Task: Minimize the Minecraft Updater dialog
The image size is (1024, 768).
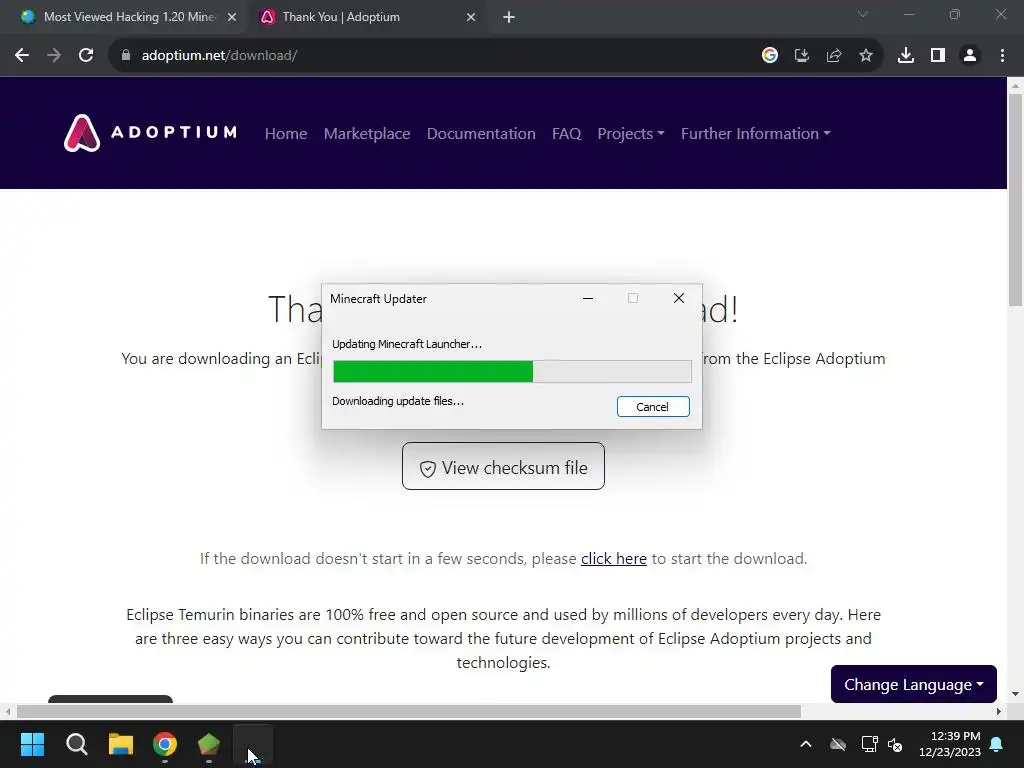Action: [588, 298]
